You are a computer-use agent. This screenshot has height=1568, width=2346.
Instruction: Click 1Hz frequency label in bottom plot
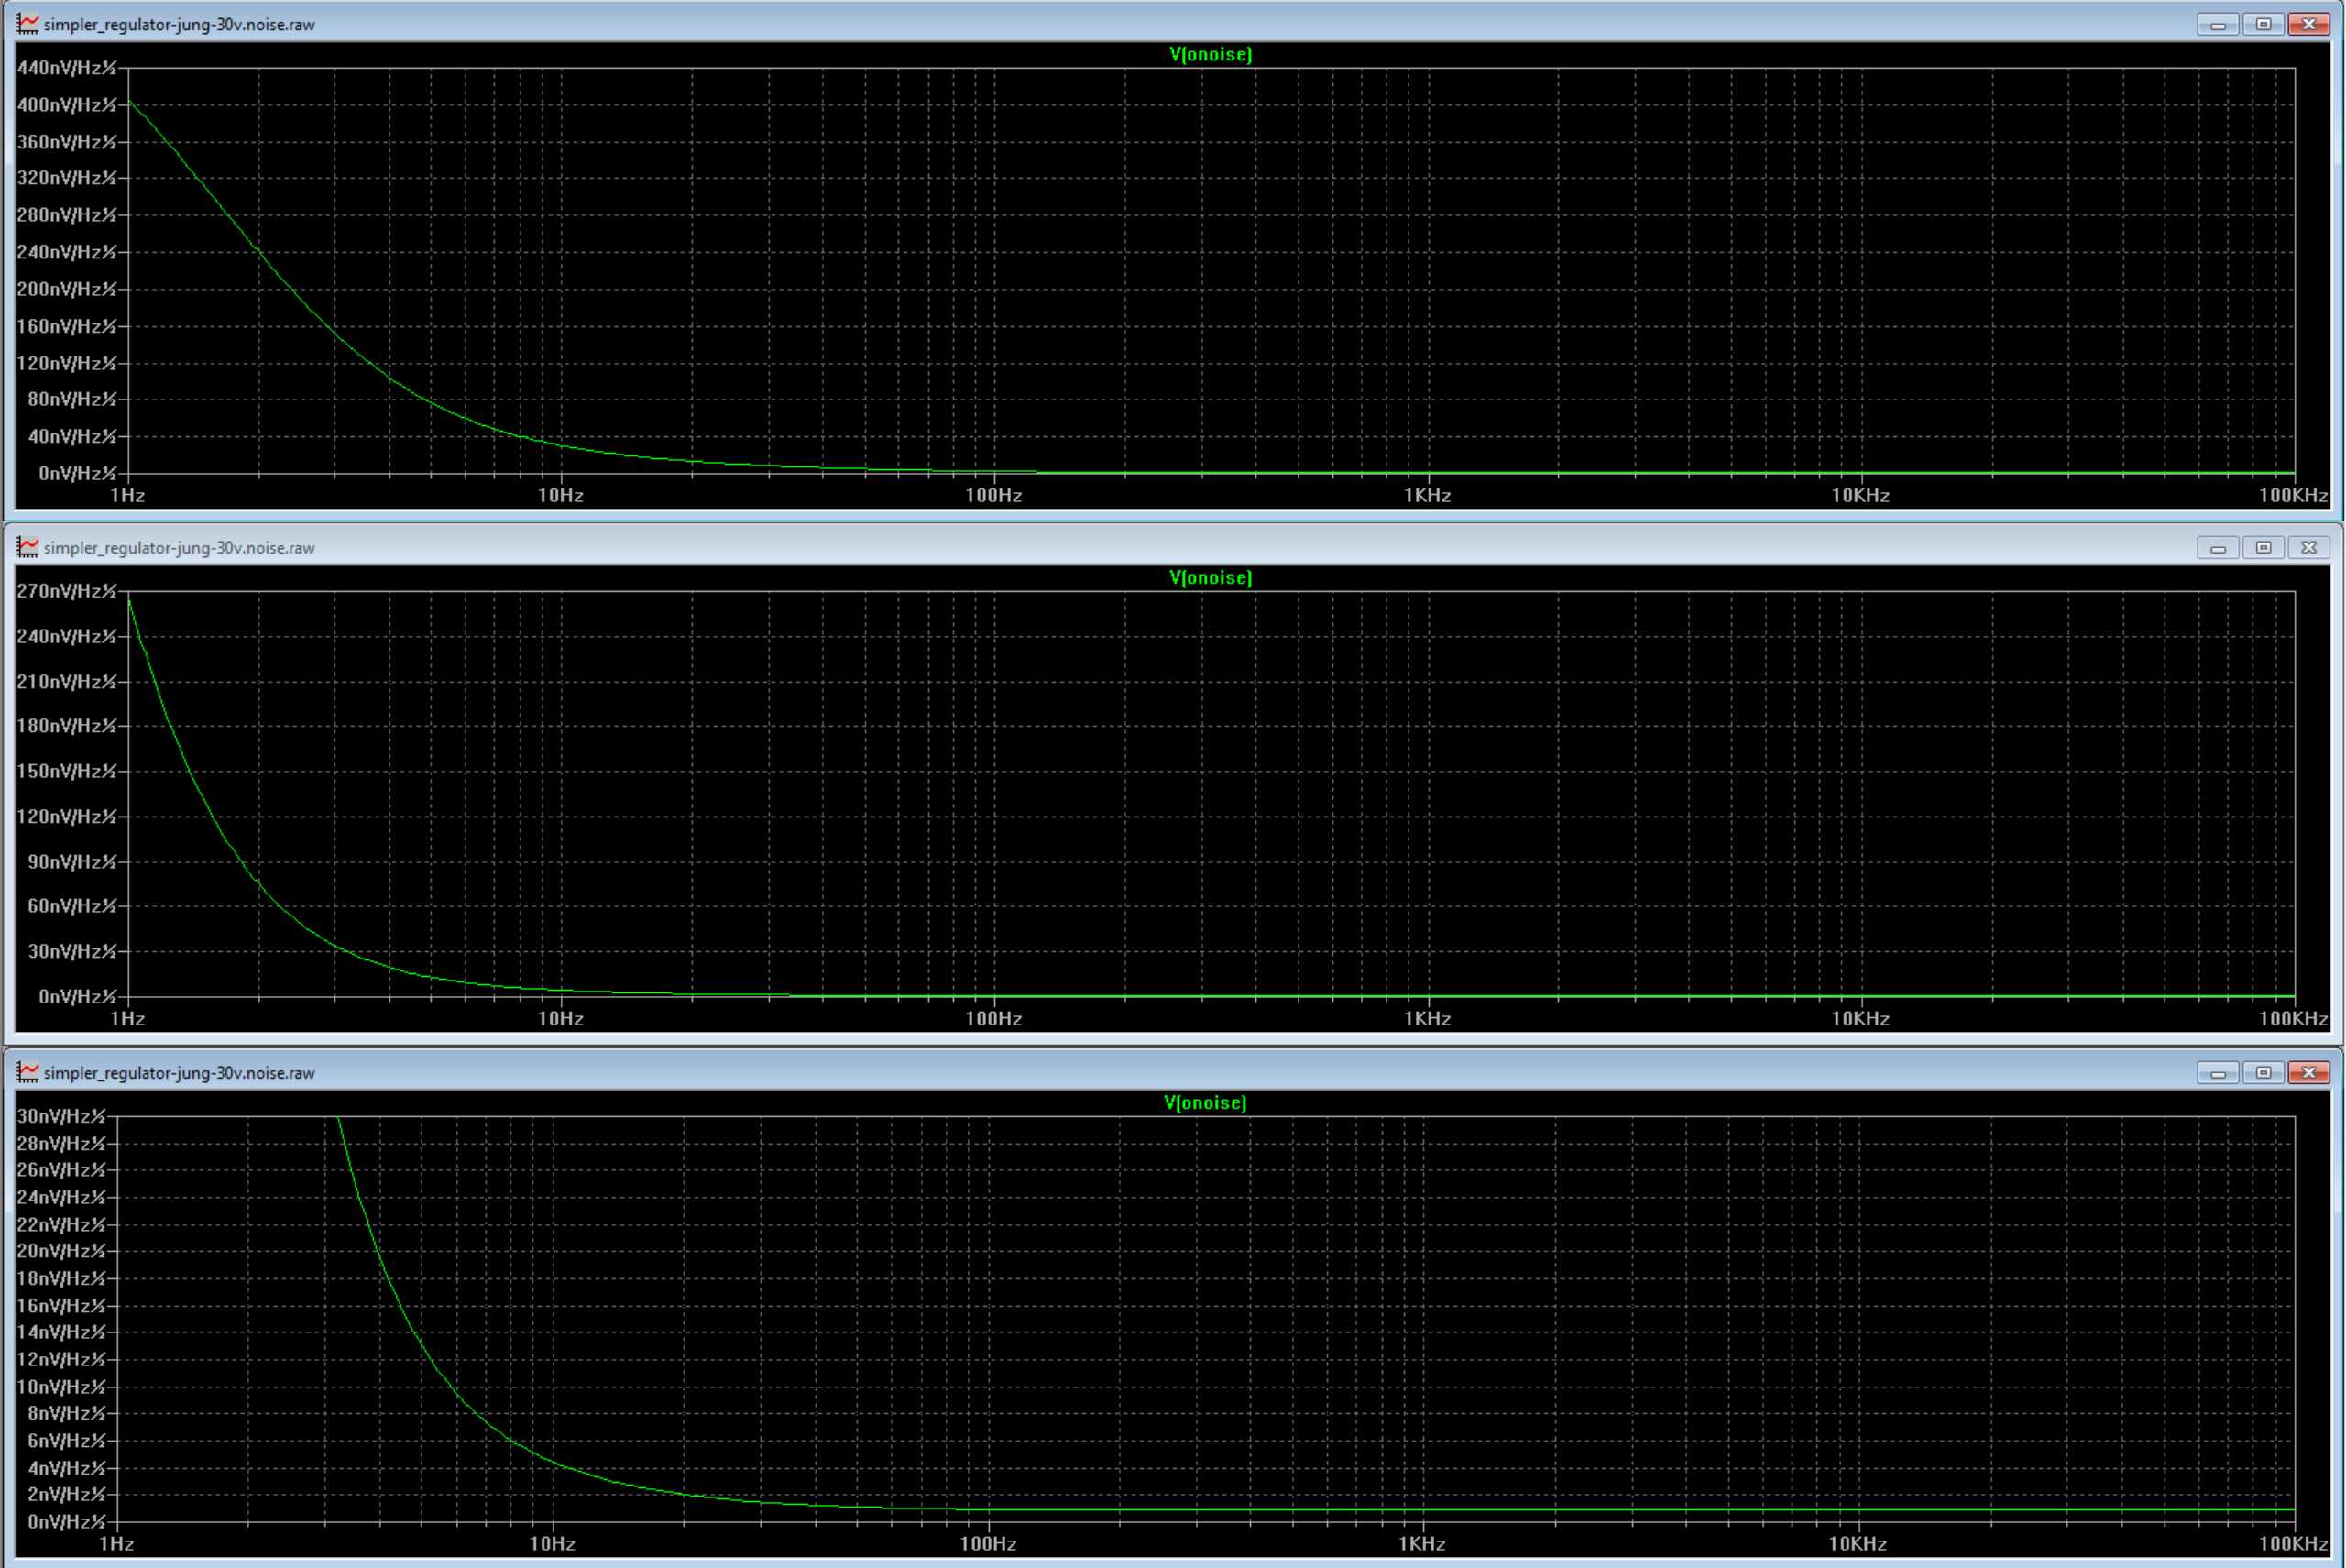[116, 1543]
